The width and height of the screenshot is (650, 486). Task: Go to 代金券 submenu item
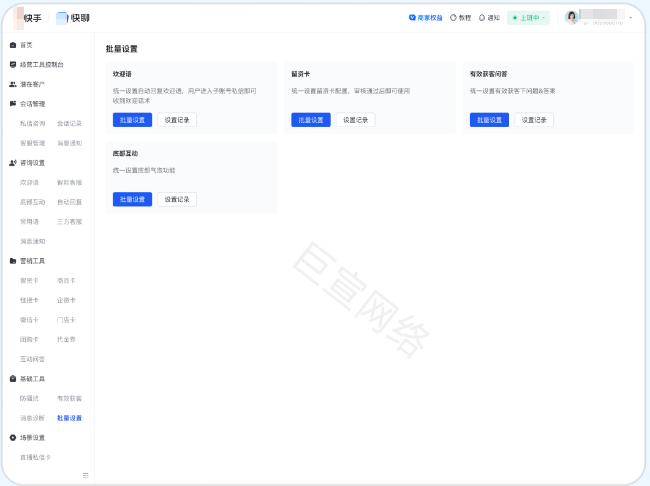[x=66, y=339]
